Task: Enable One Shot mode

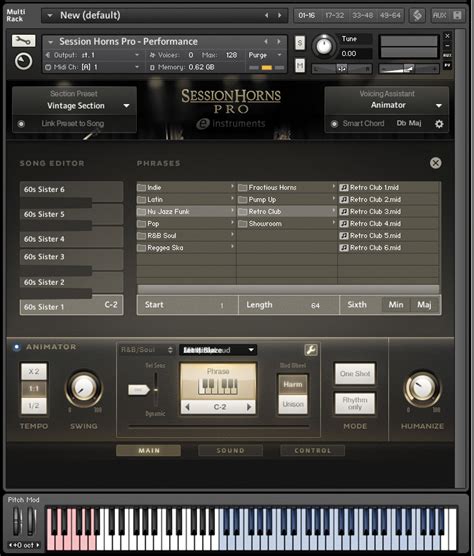Action: click(x=355, y=374)
